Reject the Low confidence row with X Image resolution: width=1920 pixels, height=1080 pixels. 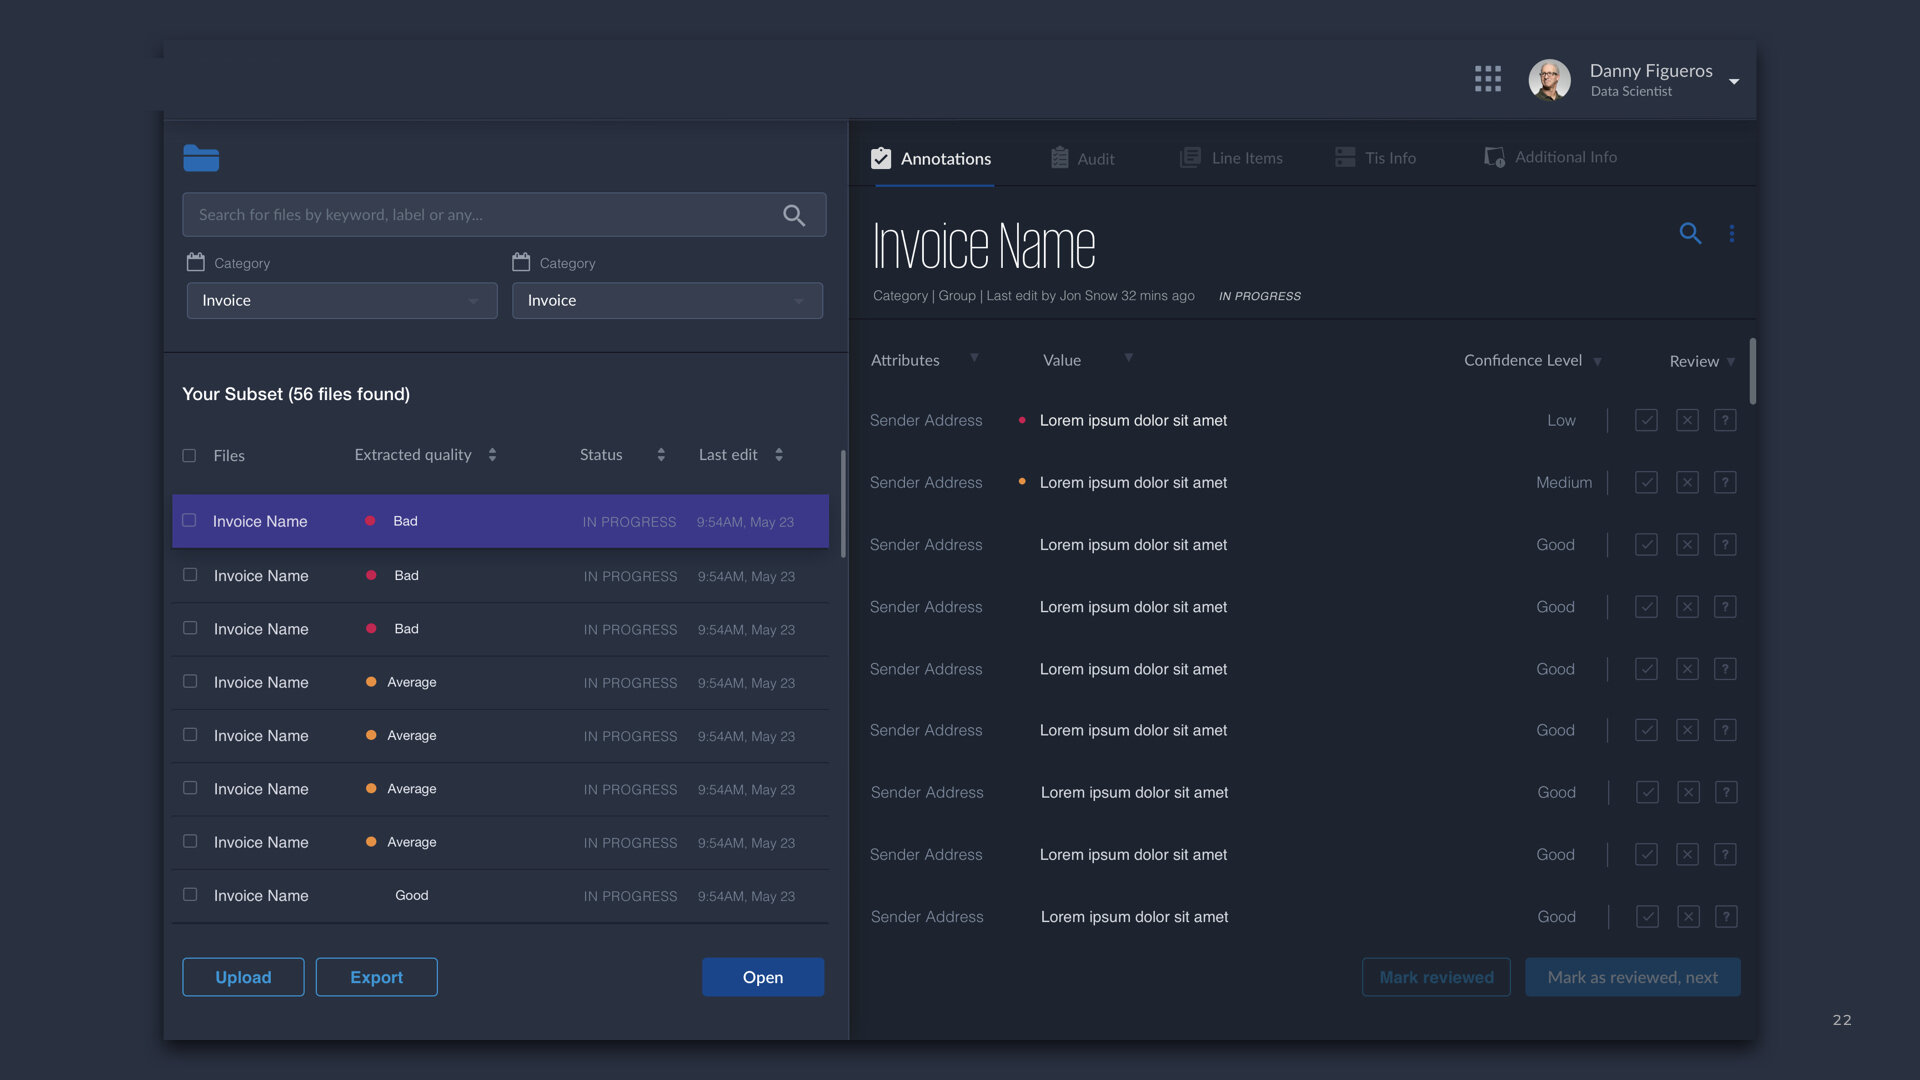click(1687, 421)
